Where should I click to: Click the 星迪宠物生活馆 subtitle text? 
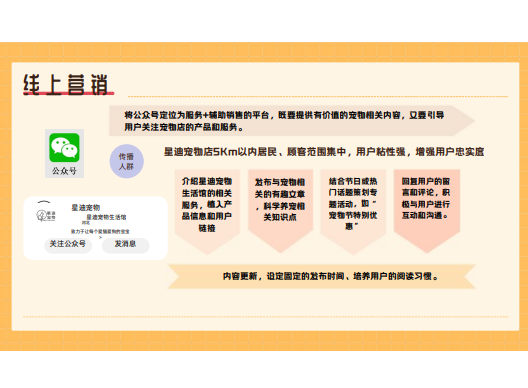(x=106, y=217)
